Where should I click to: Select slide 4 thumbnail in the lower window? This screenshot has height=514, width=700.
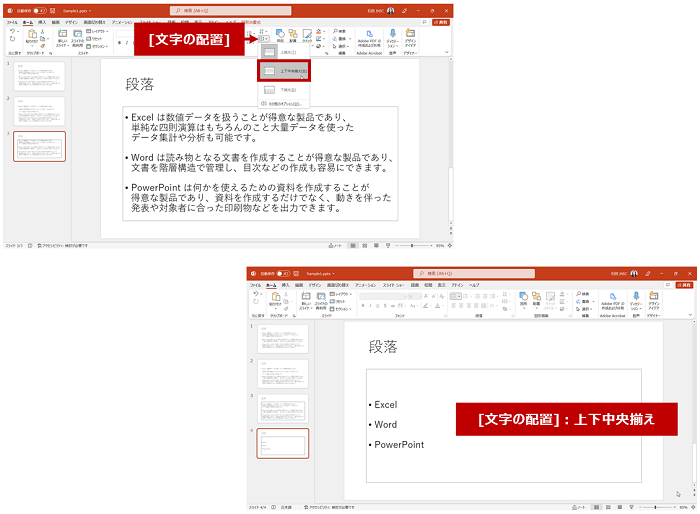point(284,443)
